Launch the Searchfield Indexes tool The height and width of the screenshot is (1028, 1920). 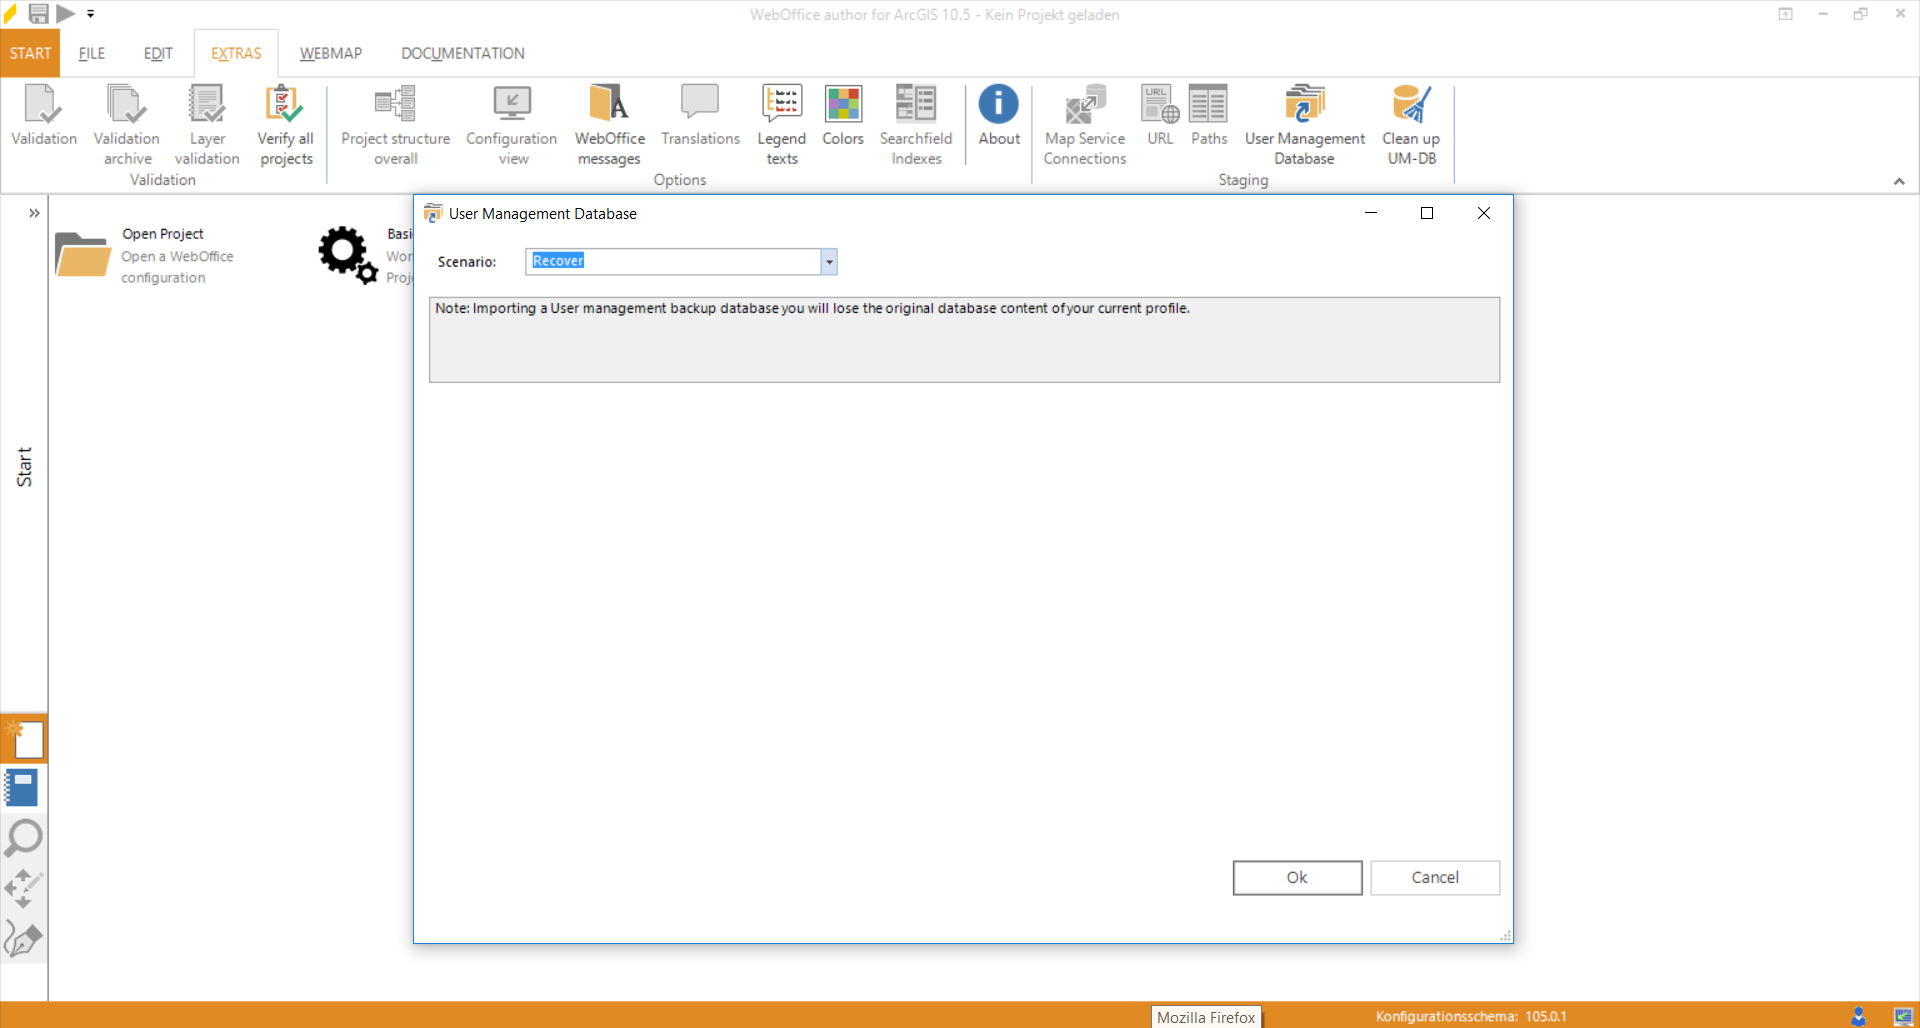915,120
